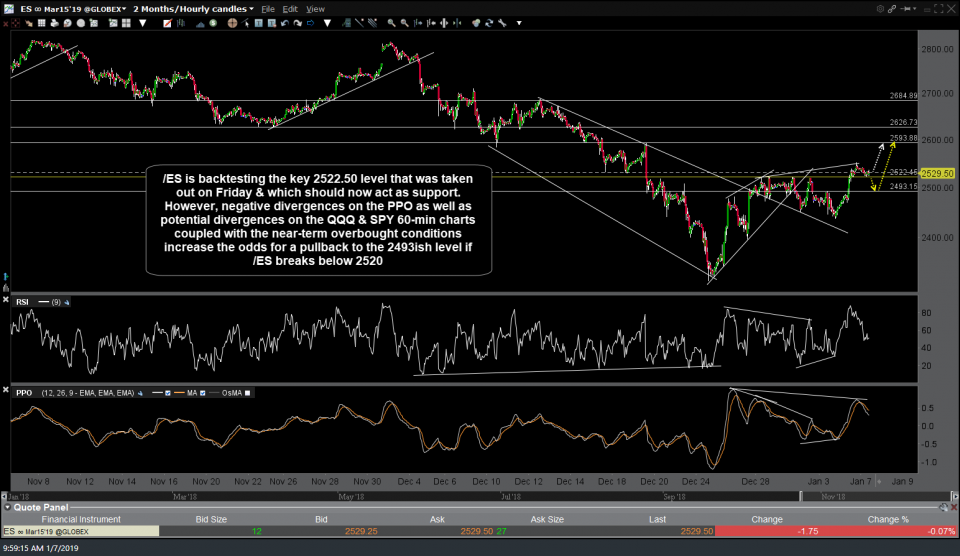Click the undo arrow icon

pos(285,23)
